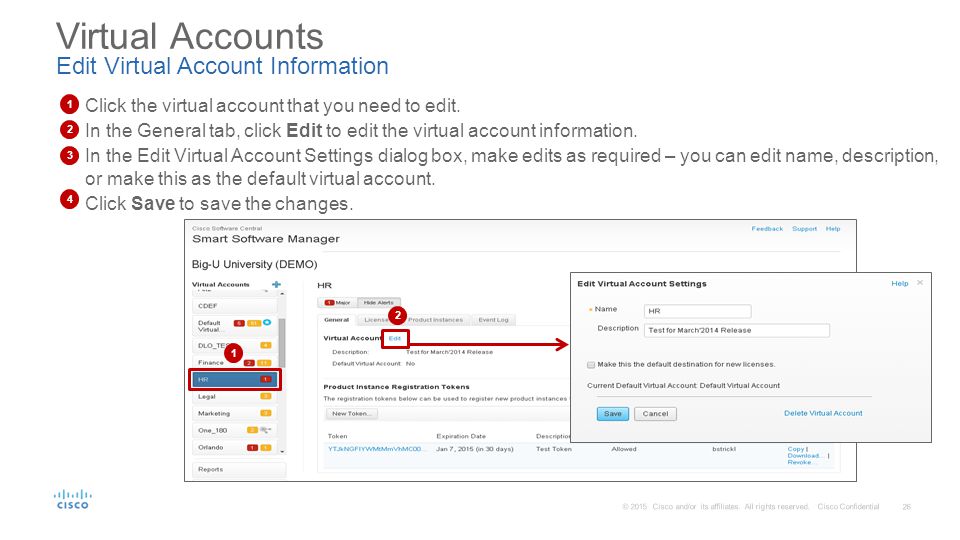This screenshot has height=540, width=960.
Task: Select the Legal virtual account
Action: (x=234, y=397)
